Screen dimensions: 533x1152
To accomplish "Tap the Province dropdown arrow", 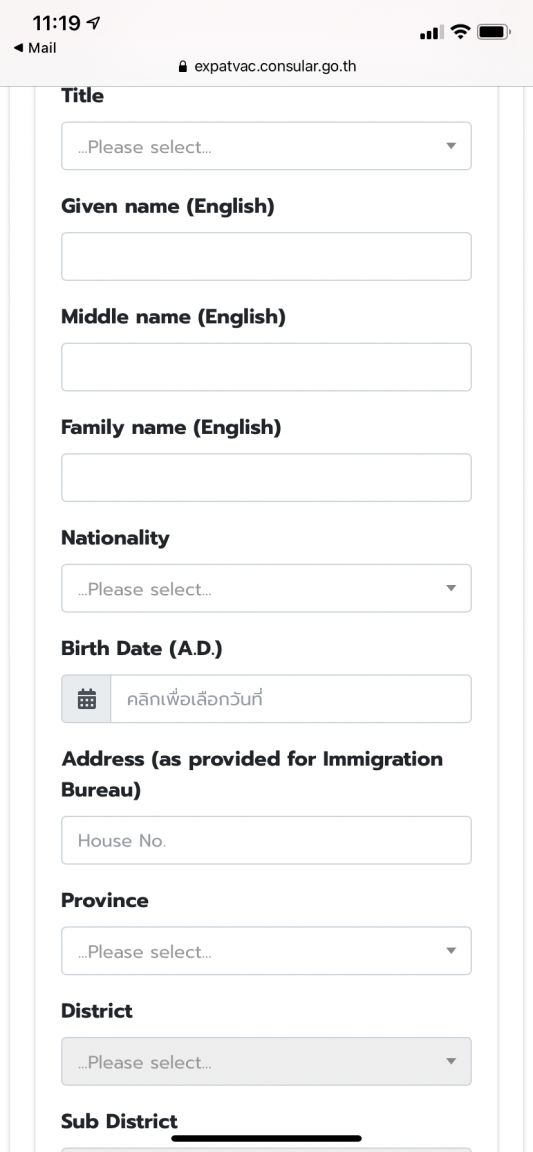I will pyautogui.click(x=451, y=951).
